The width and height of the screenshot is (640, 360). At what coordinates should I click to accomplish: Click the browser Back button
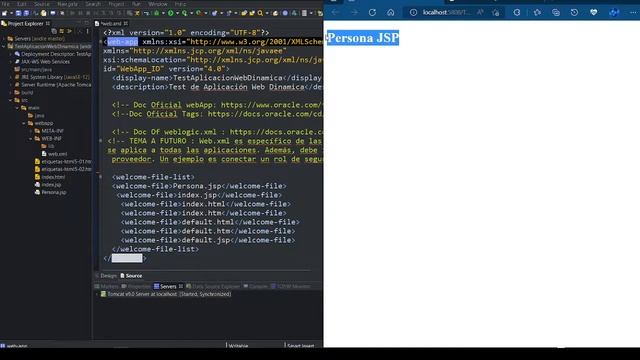pyautogui.click(x=335, y=12)
